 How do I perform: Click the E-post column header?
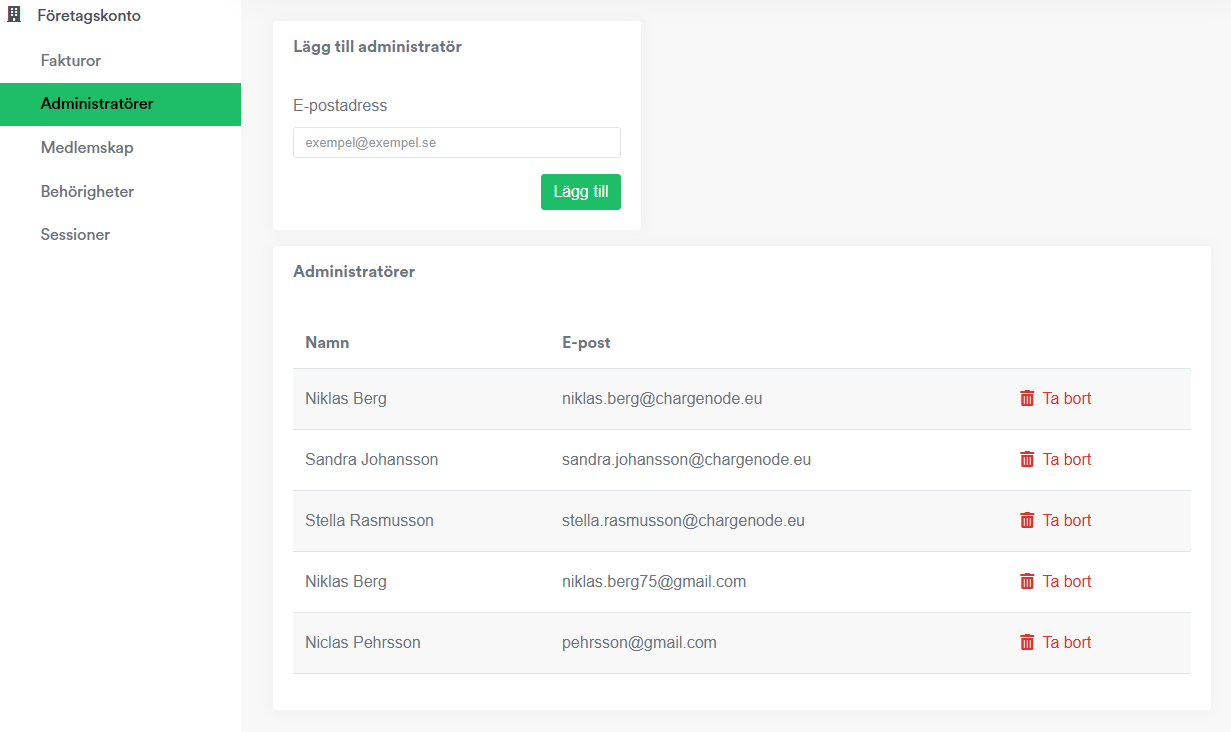point(586,343)
